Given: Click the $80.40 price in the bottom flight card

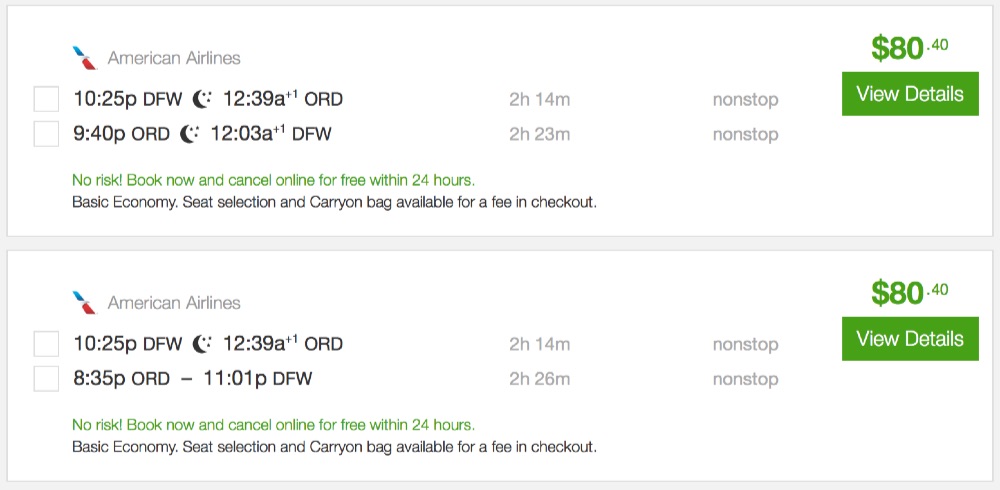Looking at the screenshot, I should click(909, 292).
